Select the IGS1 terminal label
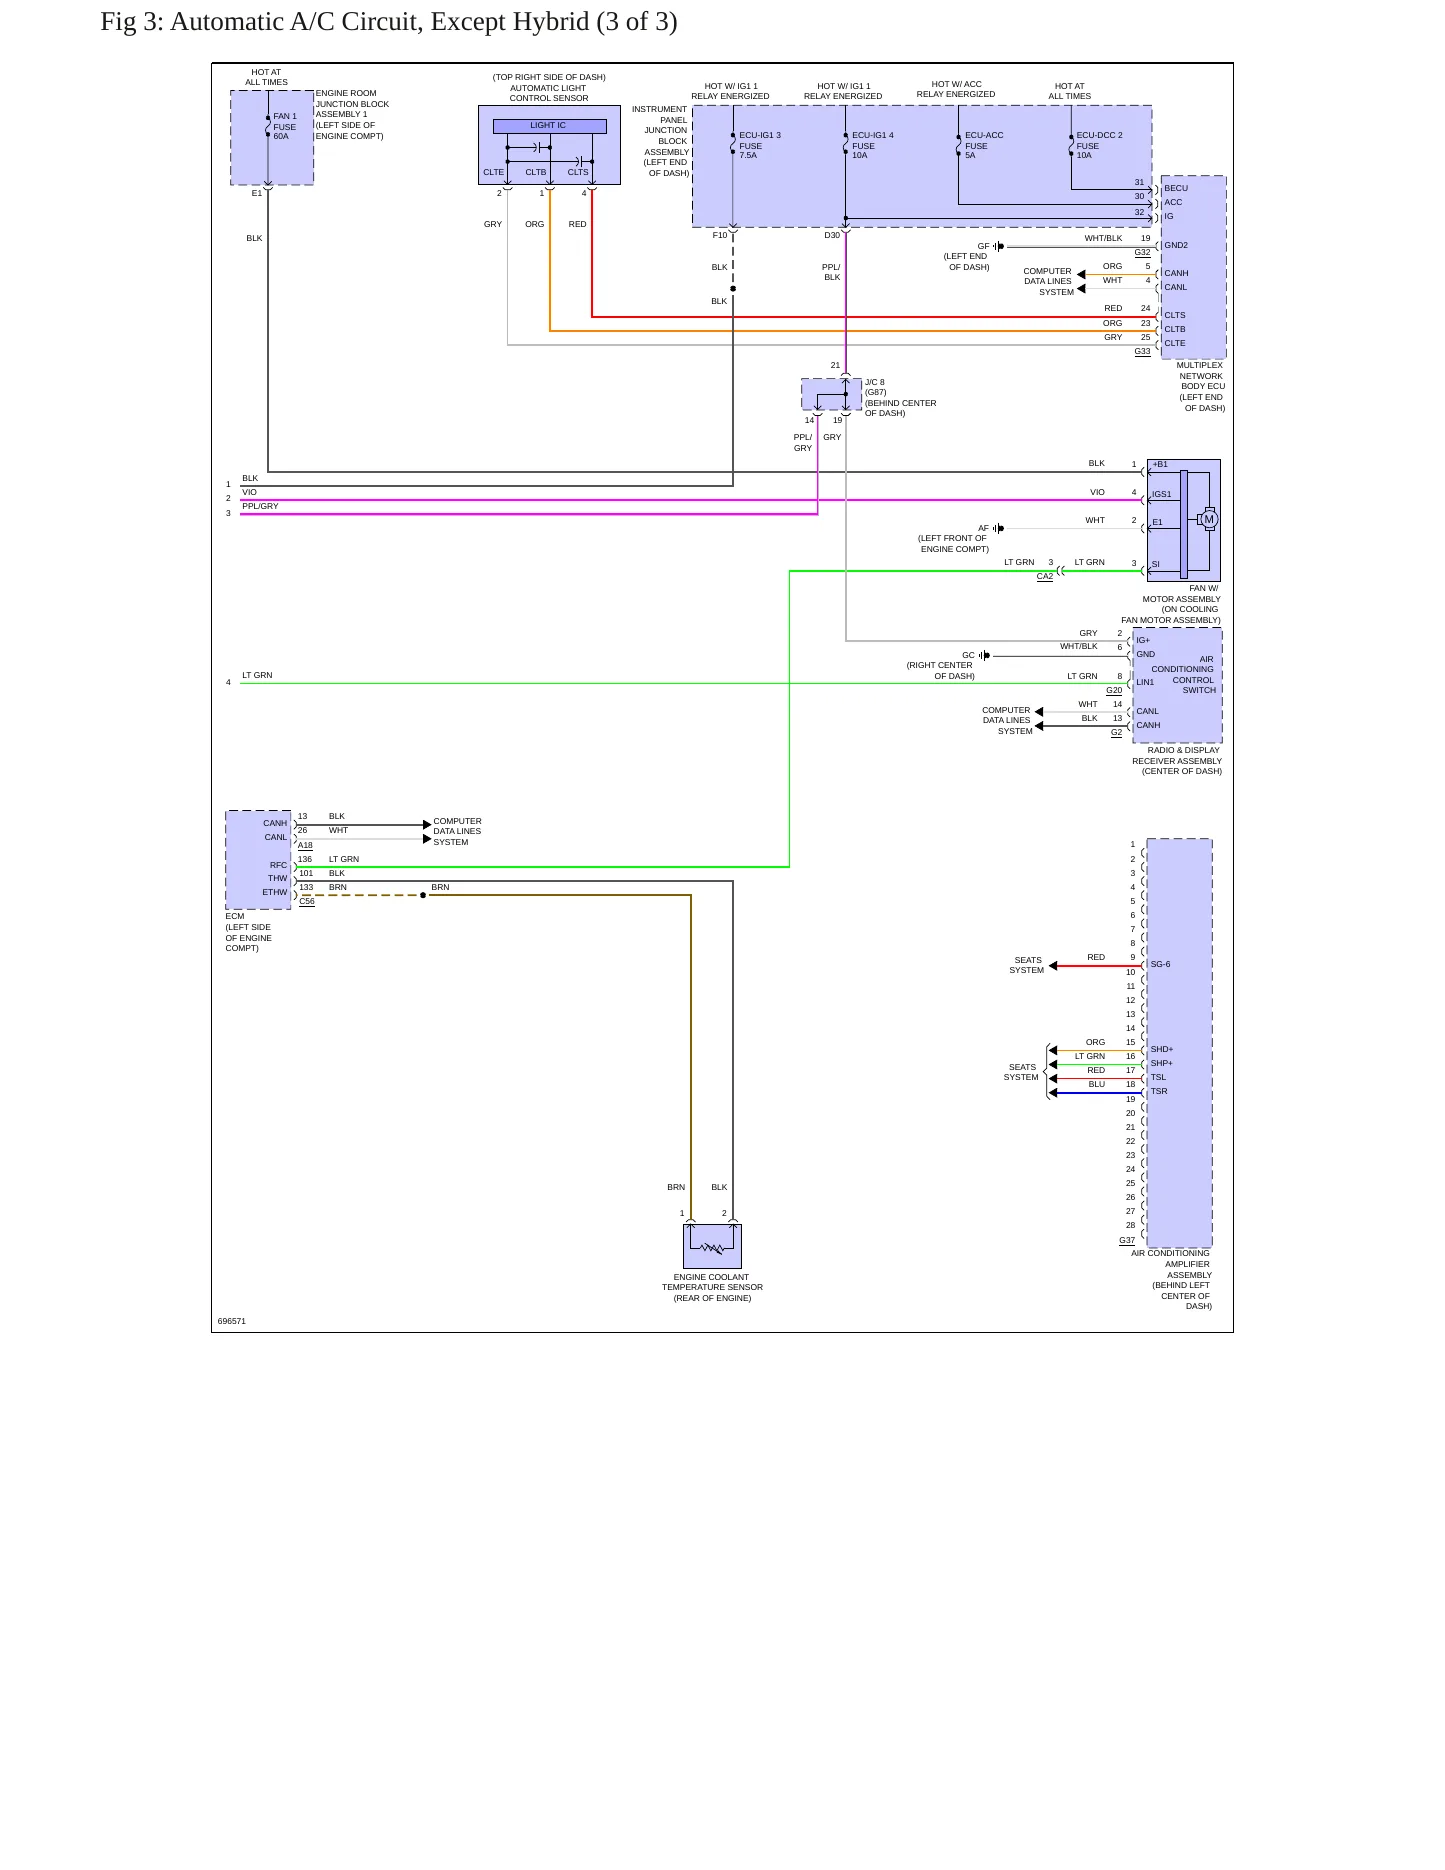 click(x=1161, y=494)
